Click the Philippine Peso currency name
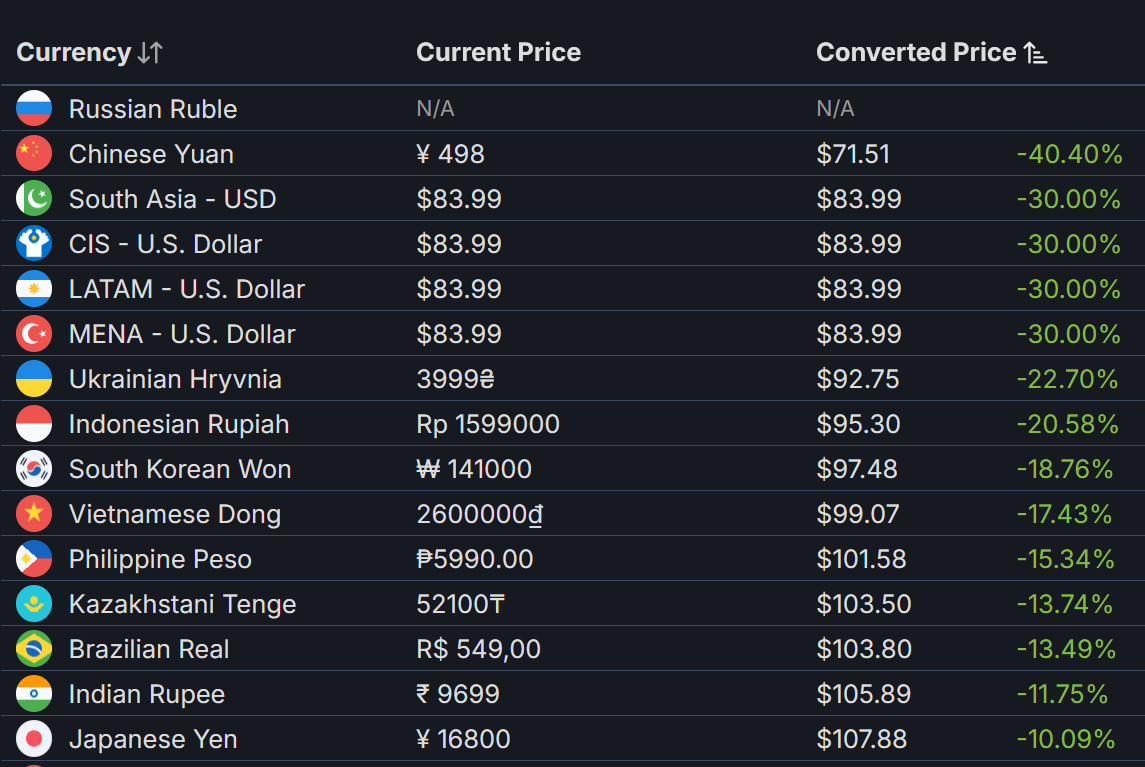The width and height of the screenshot is (1145, 767). click(x=160, y=559)
